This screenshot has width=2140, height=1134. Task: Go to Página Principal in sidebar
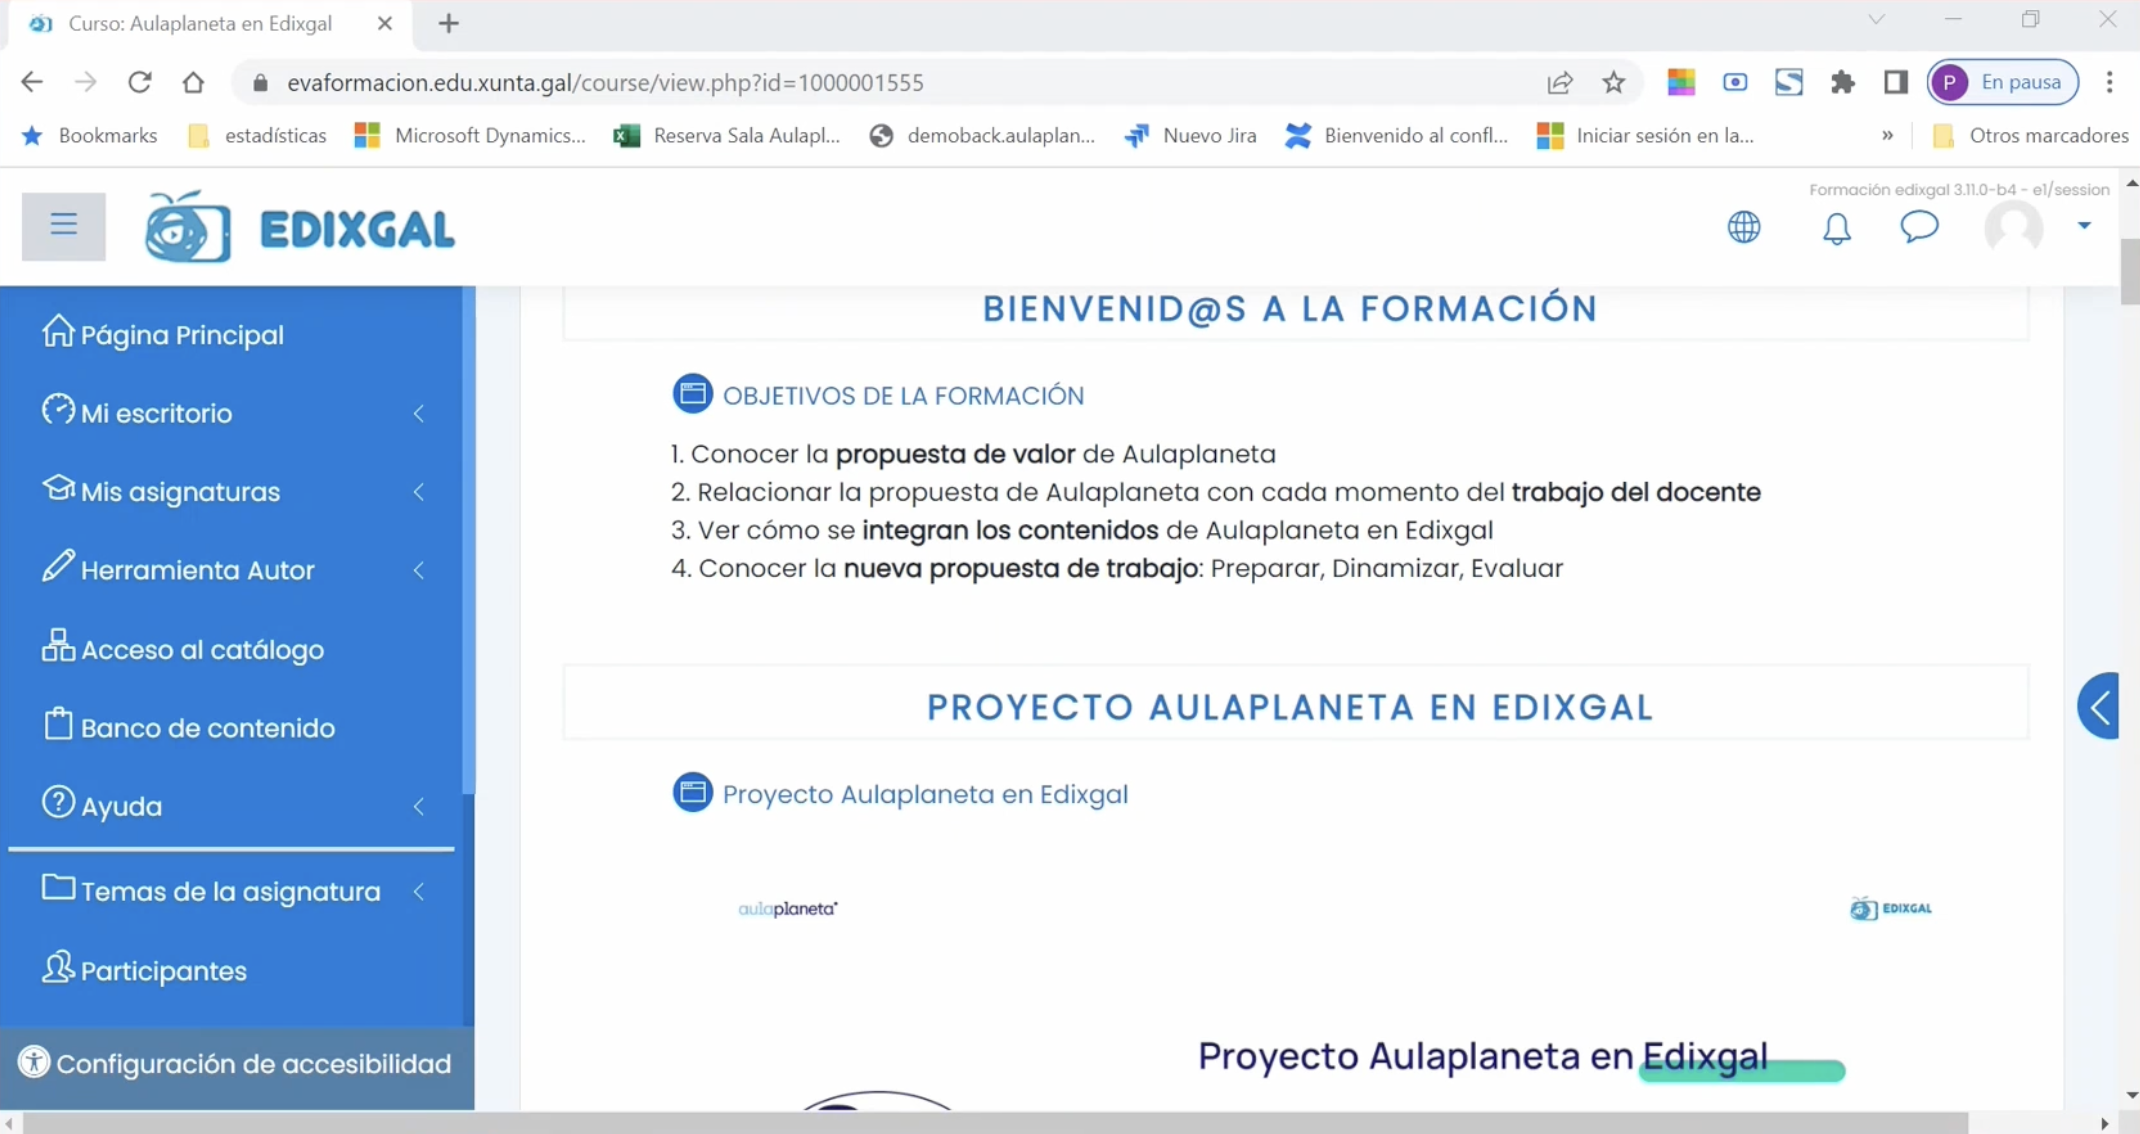[x=182, y=335]
